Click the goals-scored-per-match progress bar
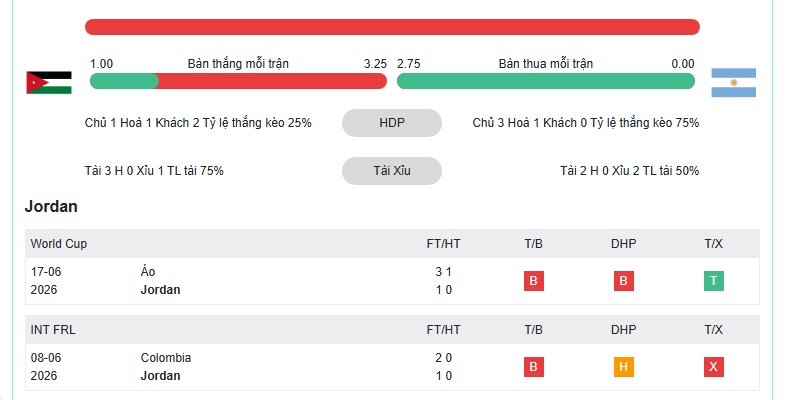This screenshot has width=800, height=400. click(238, 81)
